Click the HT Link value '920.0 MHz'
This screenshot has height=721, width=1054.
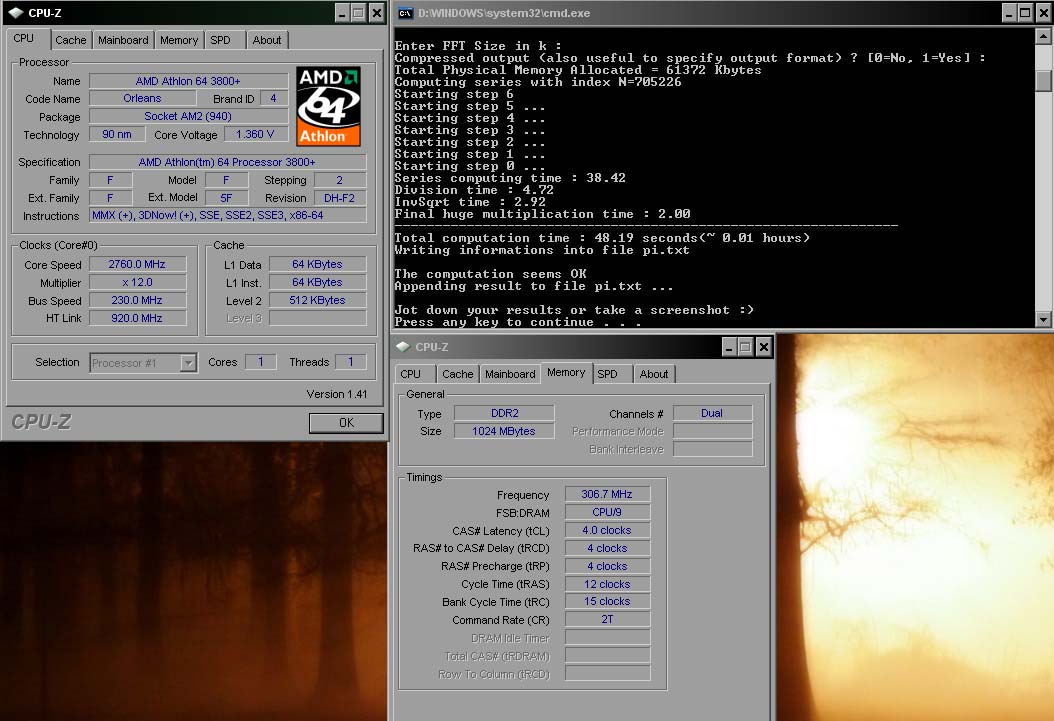[137, 318]
